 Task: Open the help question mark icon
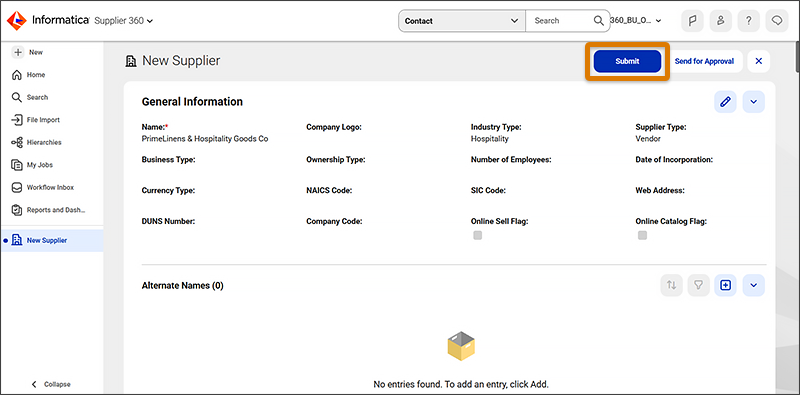point(748,21)
